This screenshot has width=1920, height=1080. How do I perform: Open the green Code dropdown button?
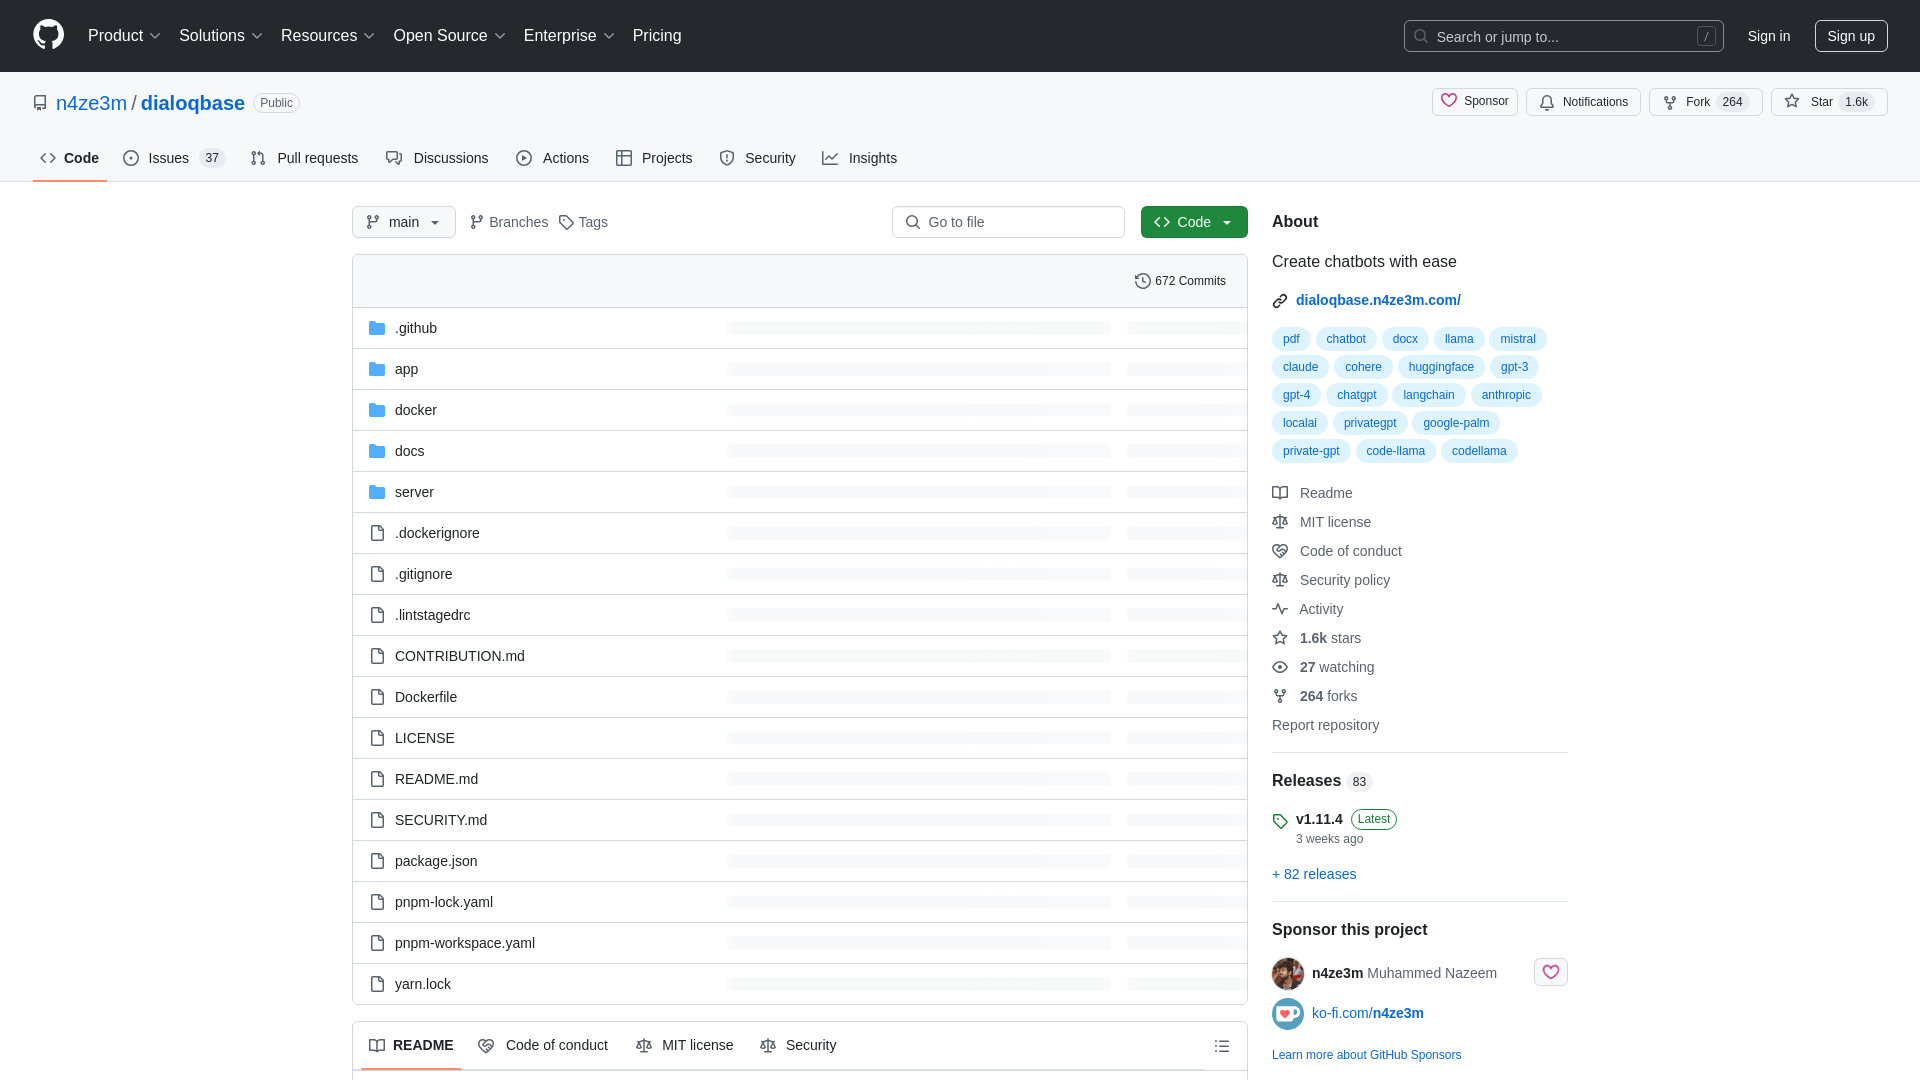click(x=1194, y=222)
